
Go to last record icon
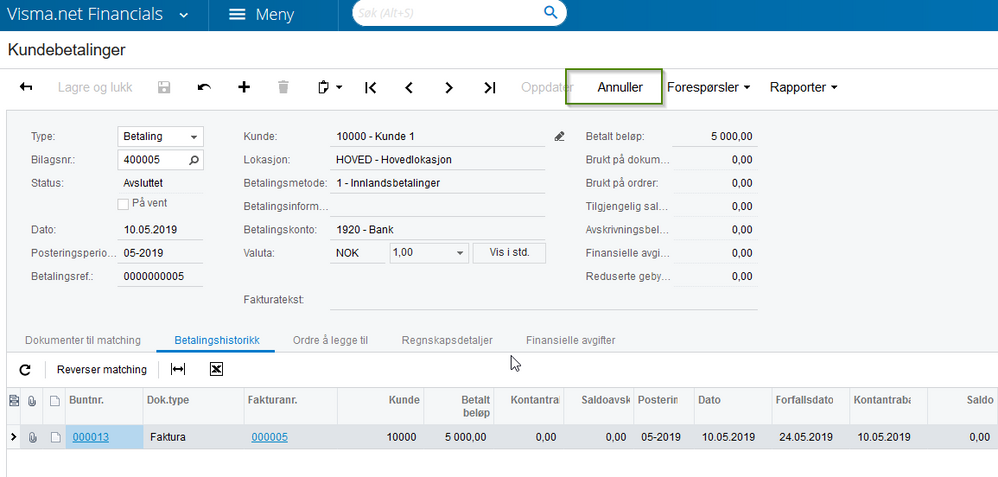(x=489, y=88)
